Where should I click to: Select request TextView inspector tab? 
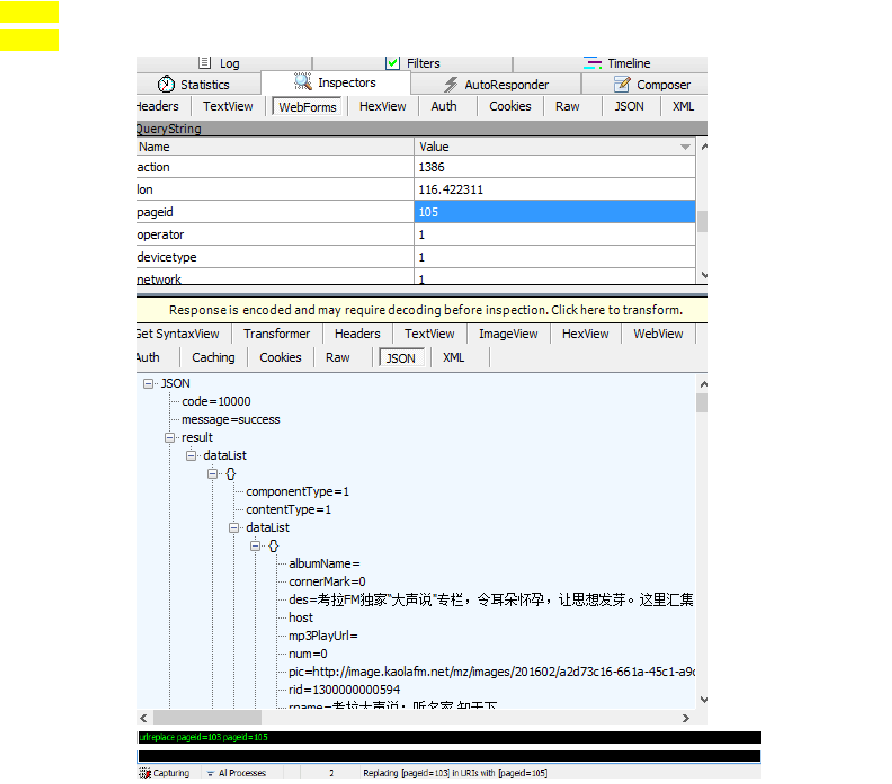[x=228, y=106]
